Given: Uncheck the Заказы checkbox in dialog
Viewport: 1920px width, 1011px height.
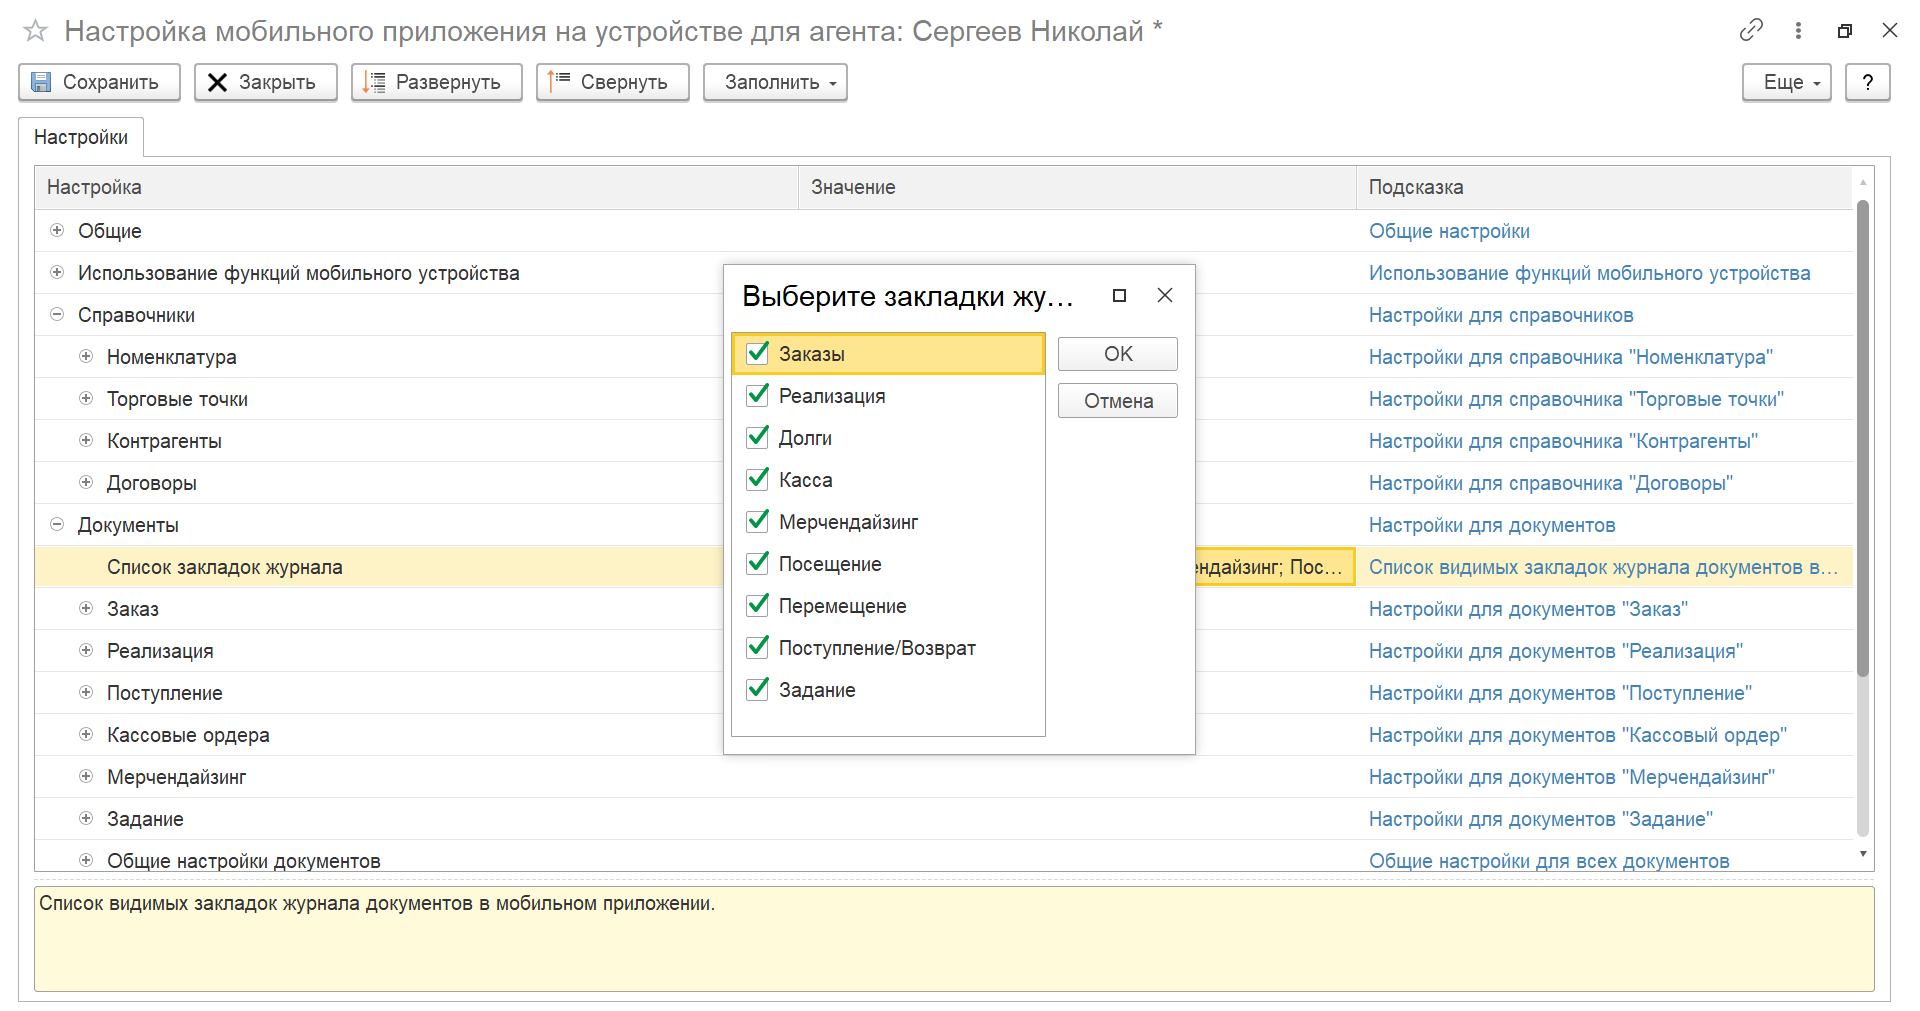Looking at the screenshot, I should point(758,353).
